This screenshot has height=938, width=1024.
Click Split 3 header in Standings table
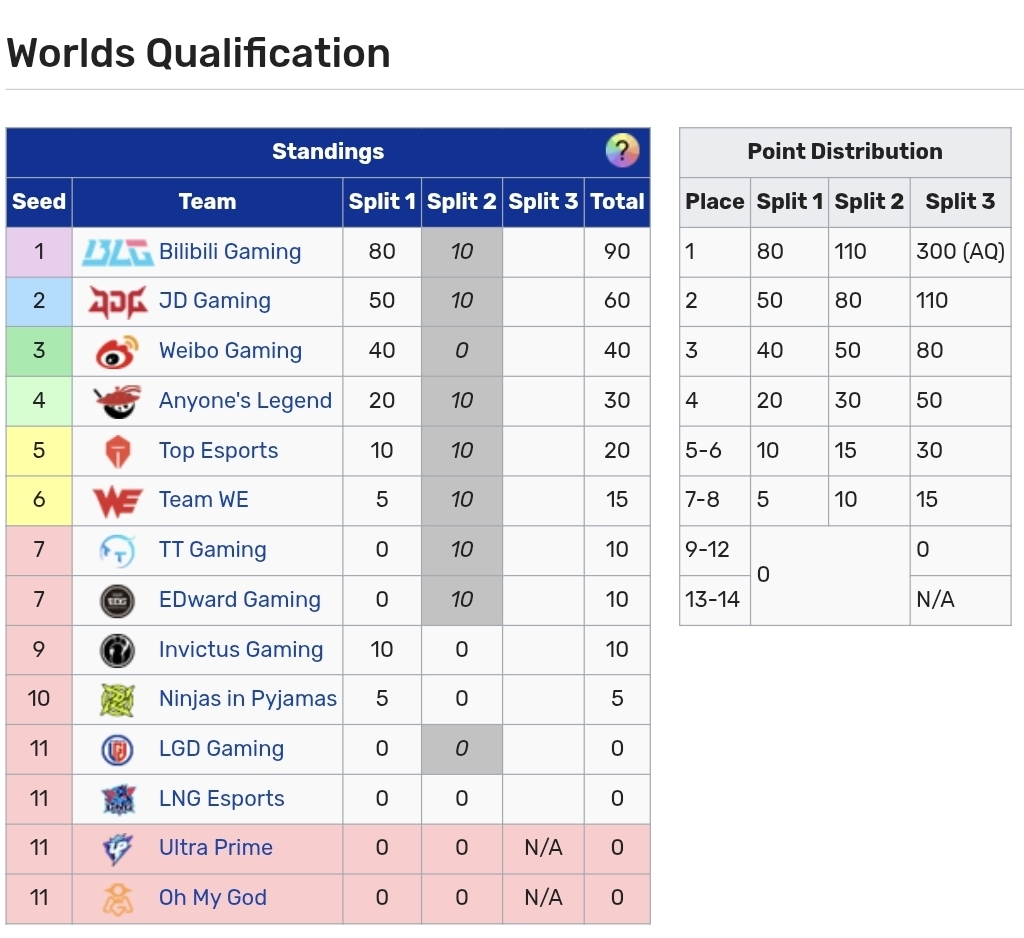tap(543, 202)
